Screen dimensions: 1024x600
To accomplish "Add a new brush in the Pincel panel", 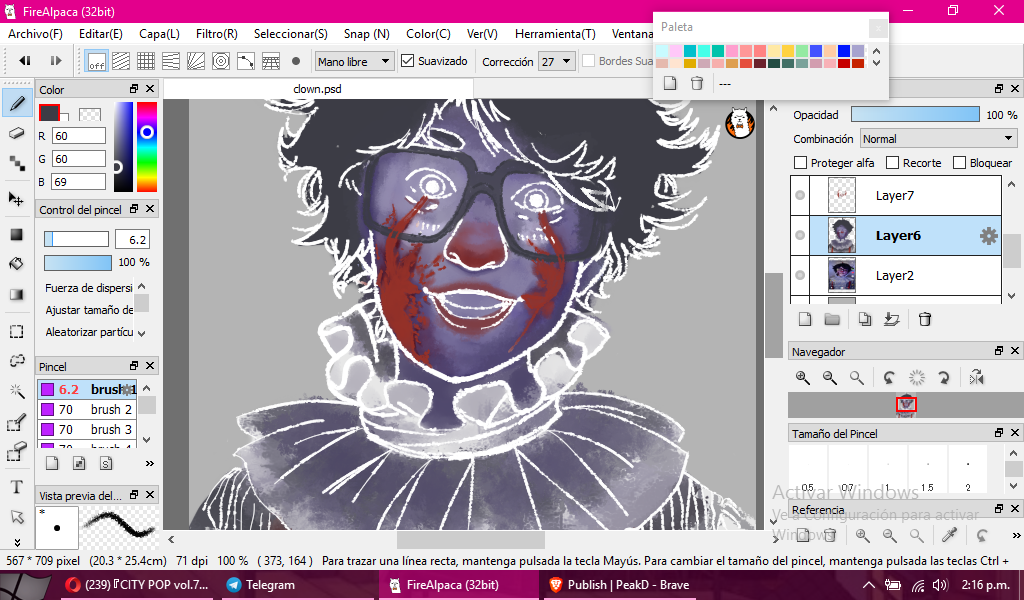I will (52, 464).
